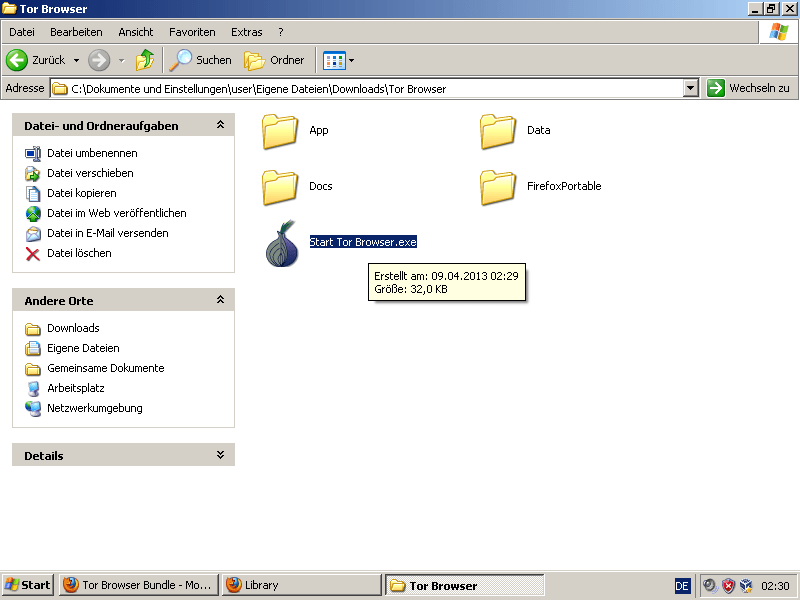Click the grey forward arrow icon

99,60
